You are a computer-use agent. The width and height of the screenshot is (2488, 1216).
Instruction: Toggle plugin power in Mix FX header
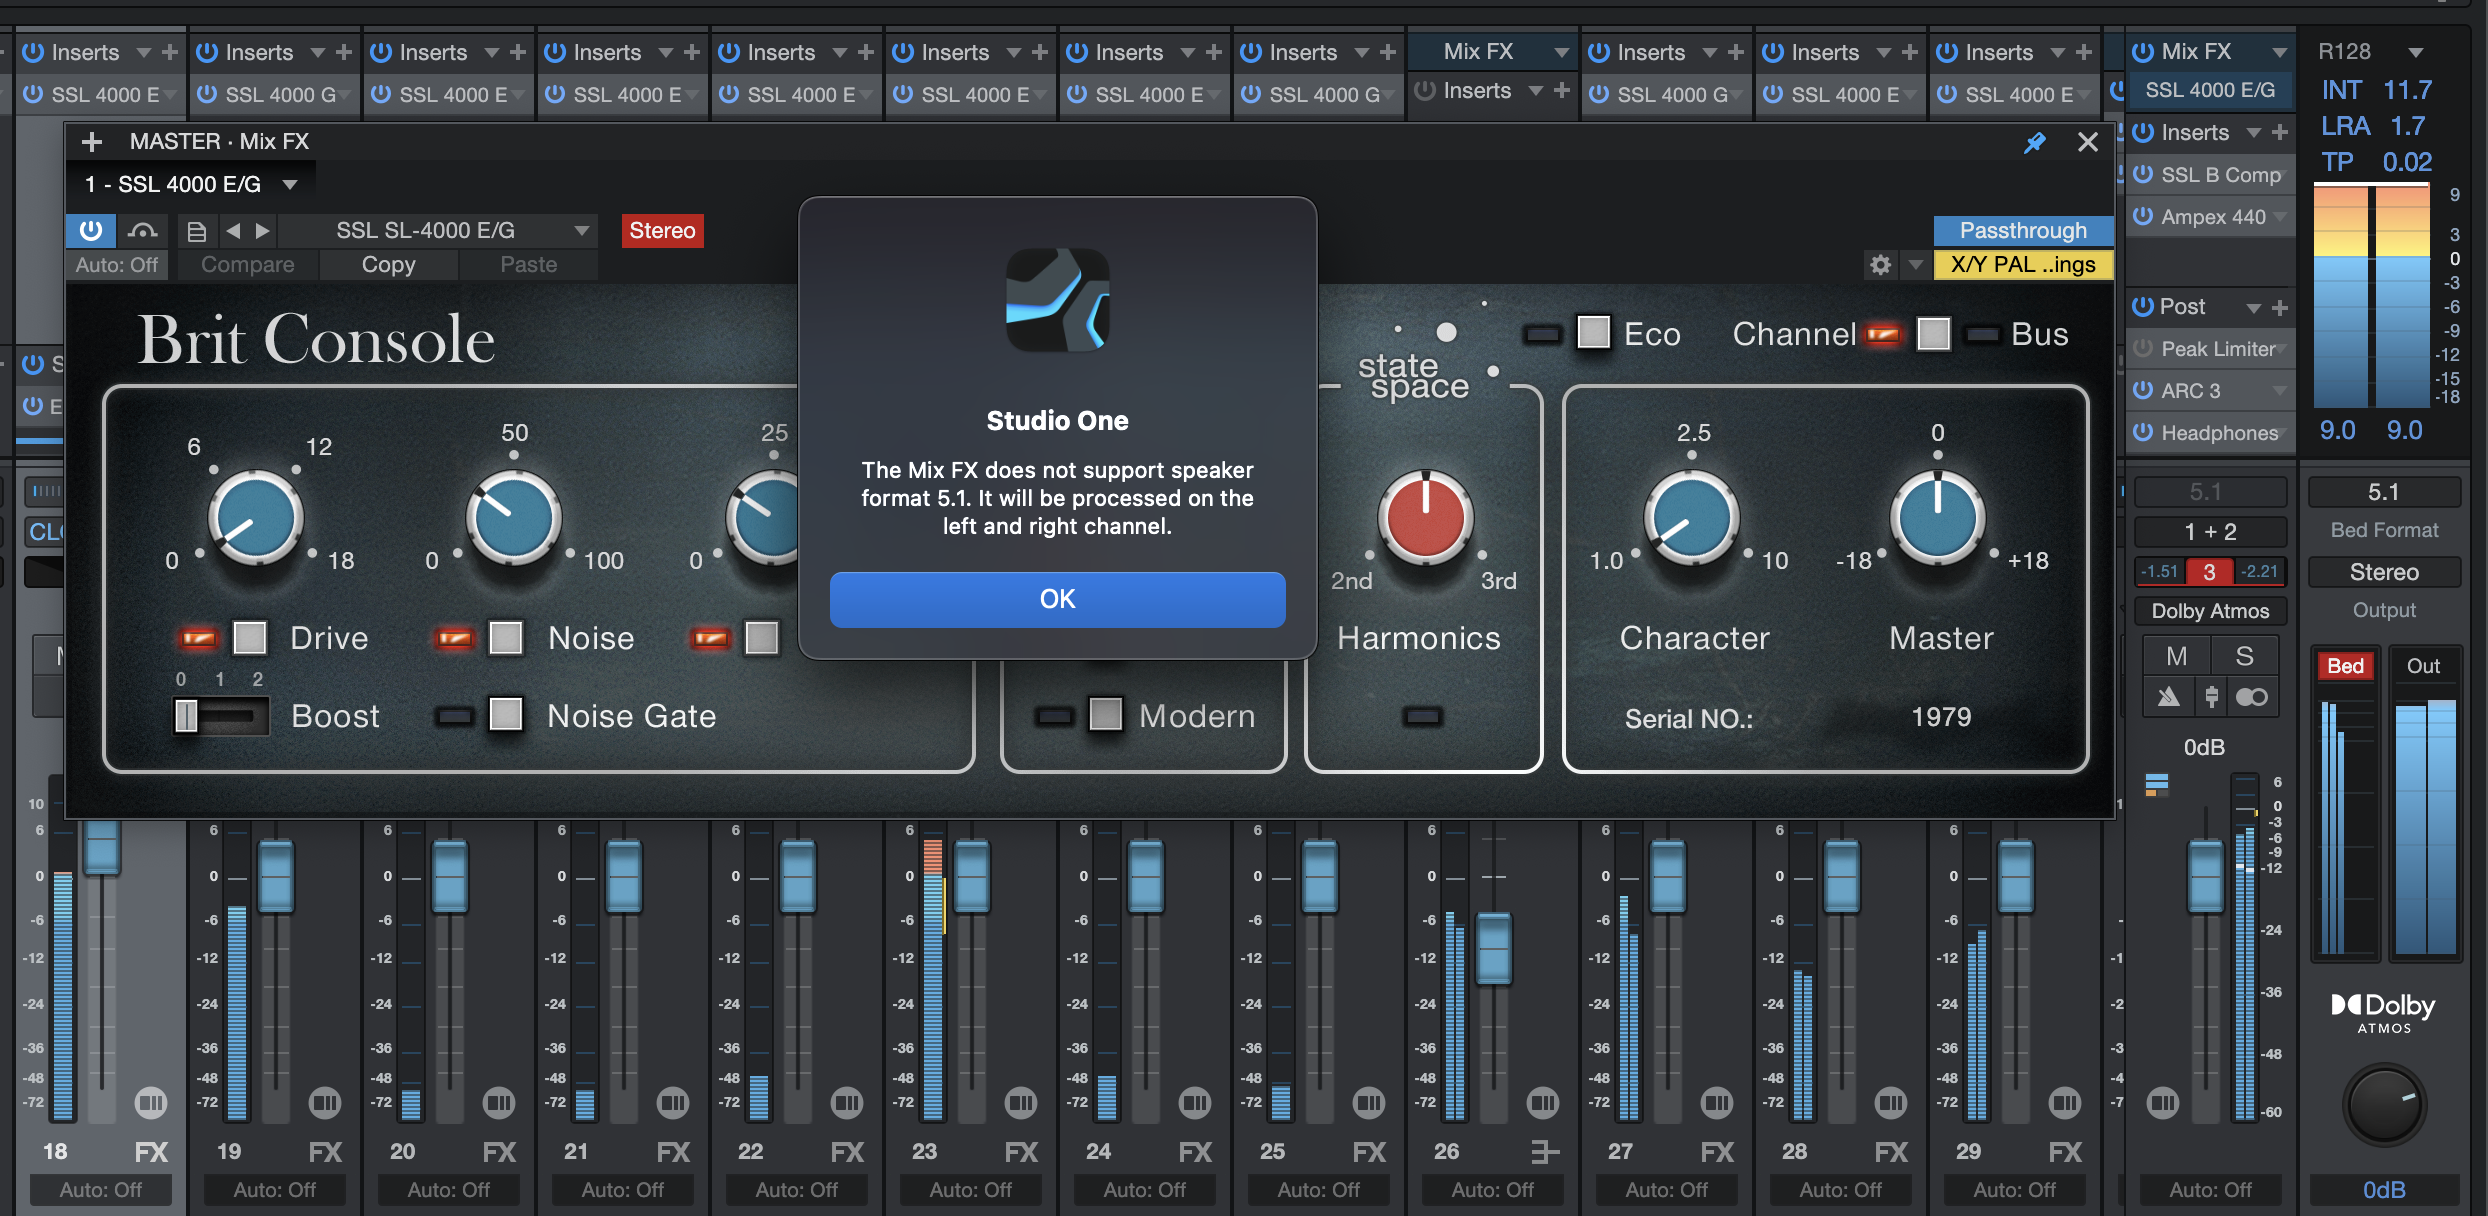[91, 231]
